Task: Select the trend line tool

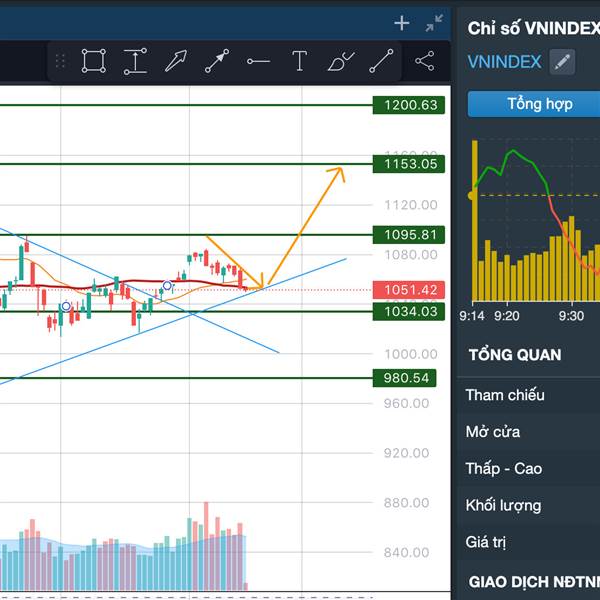Action: 381,61
